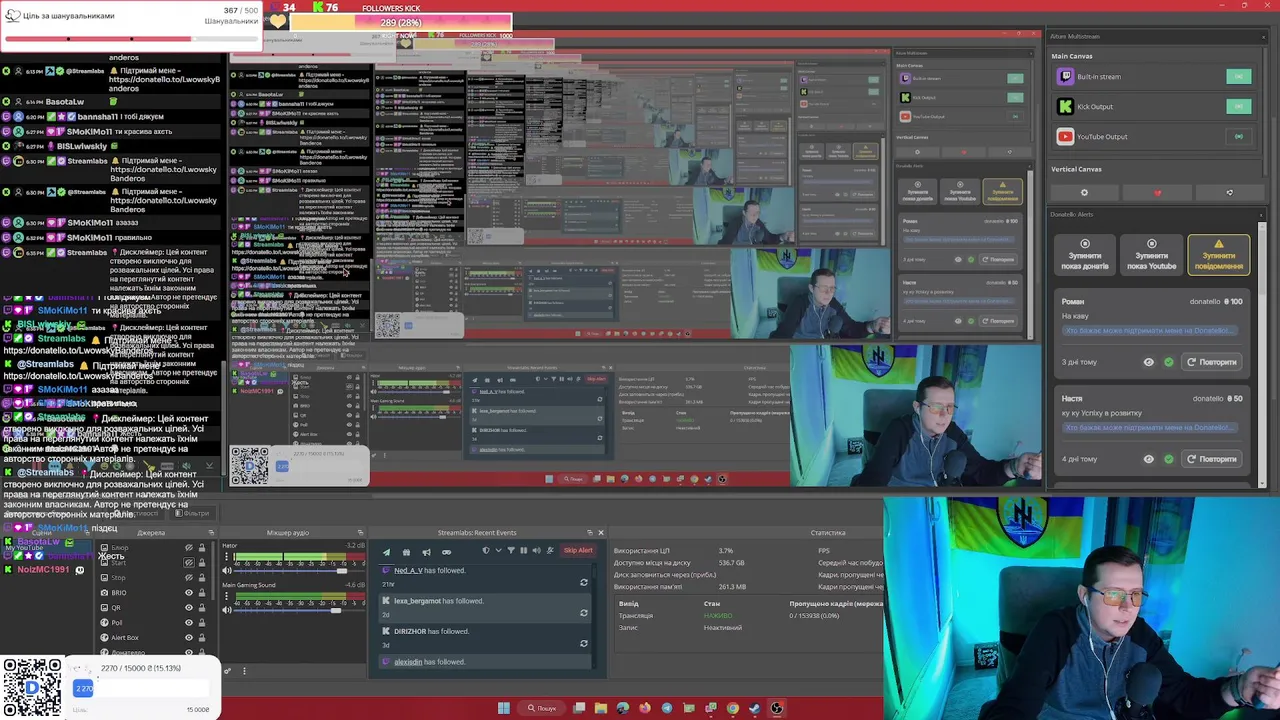Click the taskbar Пошук search box
Viewport: 1280px width, 720px height.
(542, 708)
